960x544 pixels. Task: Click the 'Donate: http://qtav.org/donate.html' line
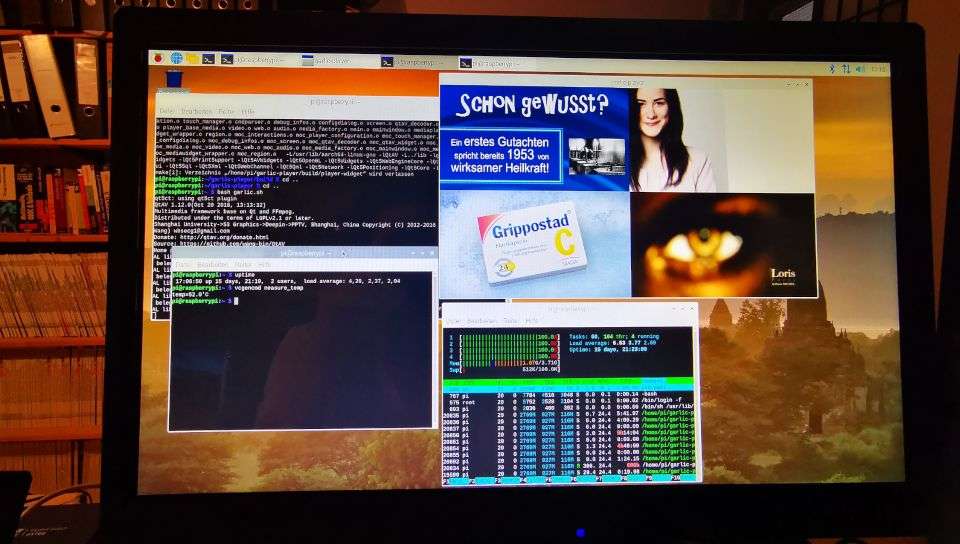211,237
